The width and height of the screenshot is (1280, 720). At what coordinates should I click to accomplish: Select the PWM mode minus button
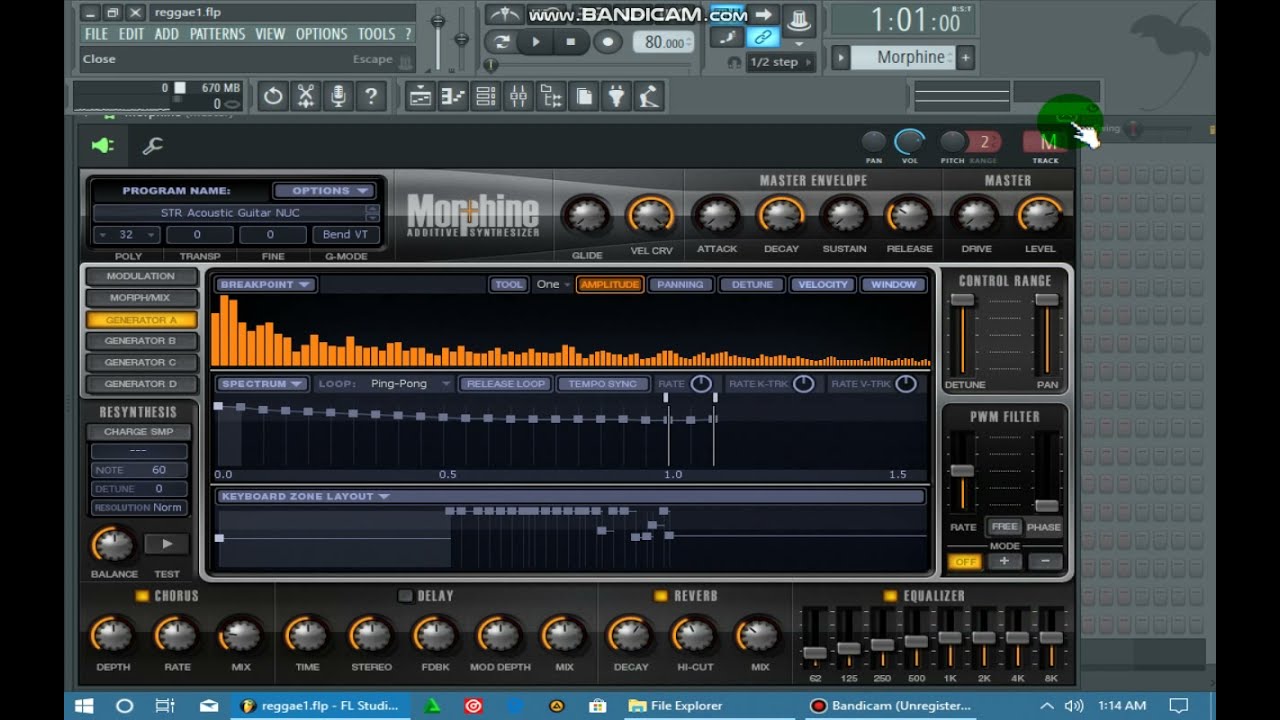pyautogui.click(x=1045, y=562)
